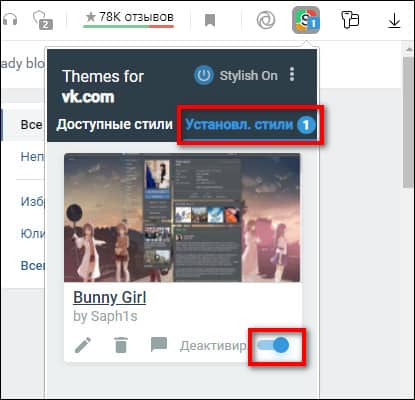The width and height of the screenshot is (415, 400).
Task: Delete Bunny Girl style with trash icon
Action: click(121, 345)
